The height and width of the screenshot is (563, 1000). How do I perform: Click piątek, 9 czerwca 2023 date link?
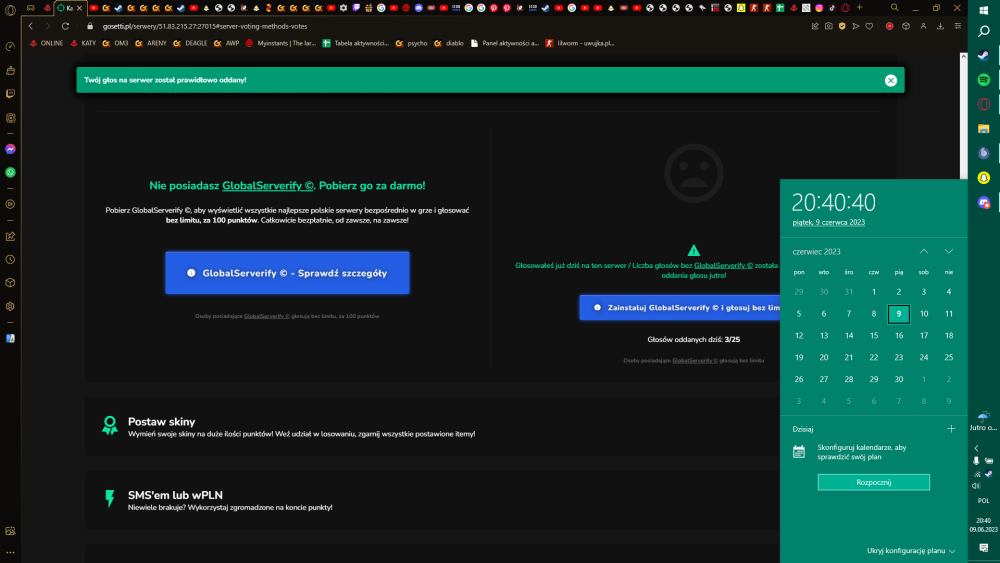pyautogui.click(x=828, y=223)
